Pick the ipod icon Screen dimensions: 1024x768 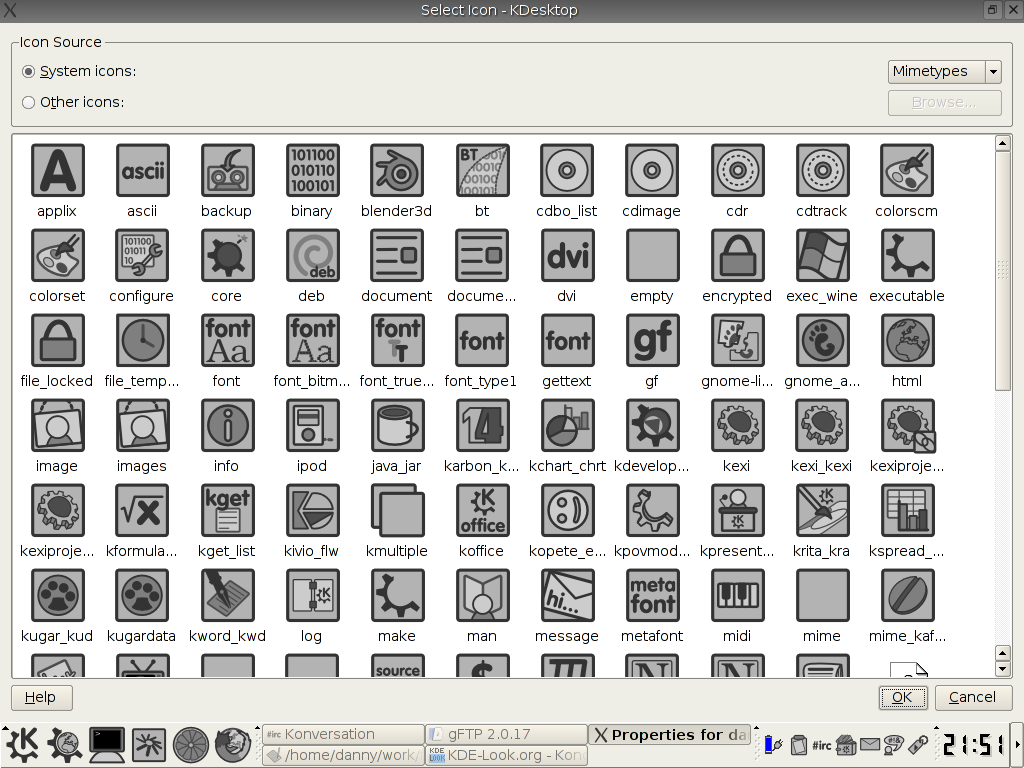[312, 425]
